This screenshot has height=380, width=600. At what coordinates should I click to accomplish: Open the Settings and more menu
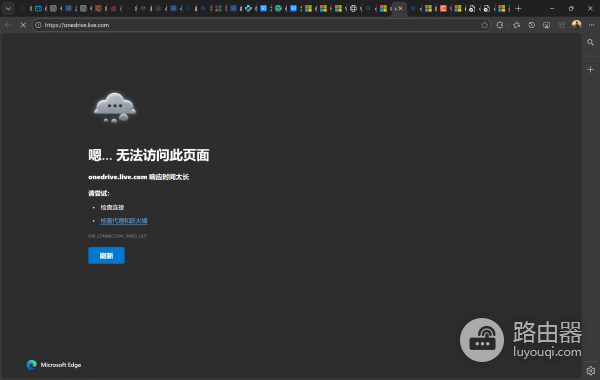tap(592, 25)
